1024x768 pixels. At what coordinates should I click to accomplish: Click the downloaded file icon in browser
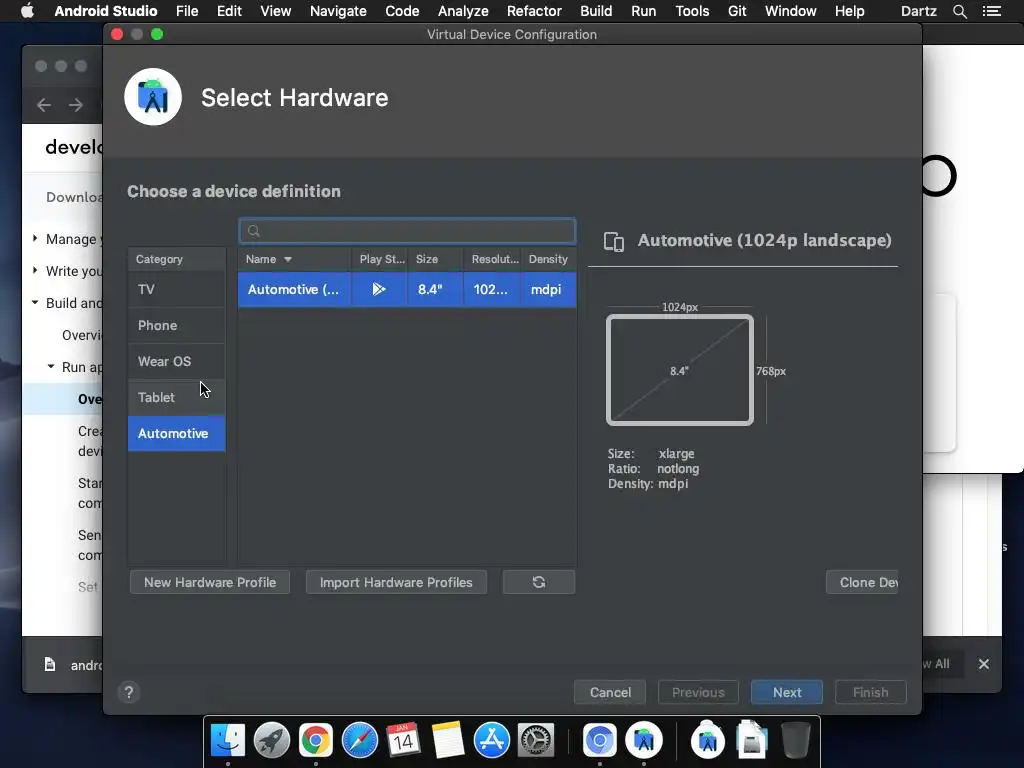coord(50,665)
